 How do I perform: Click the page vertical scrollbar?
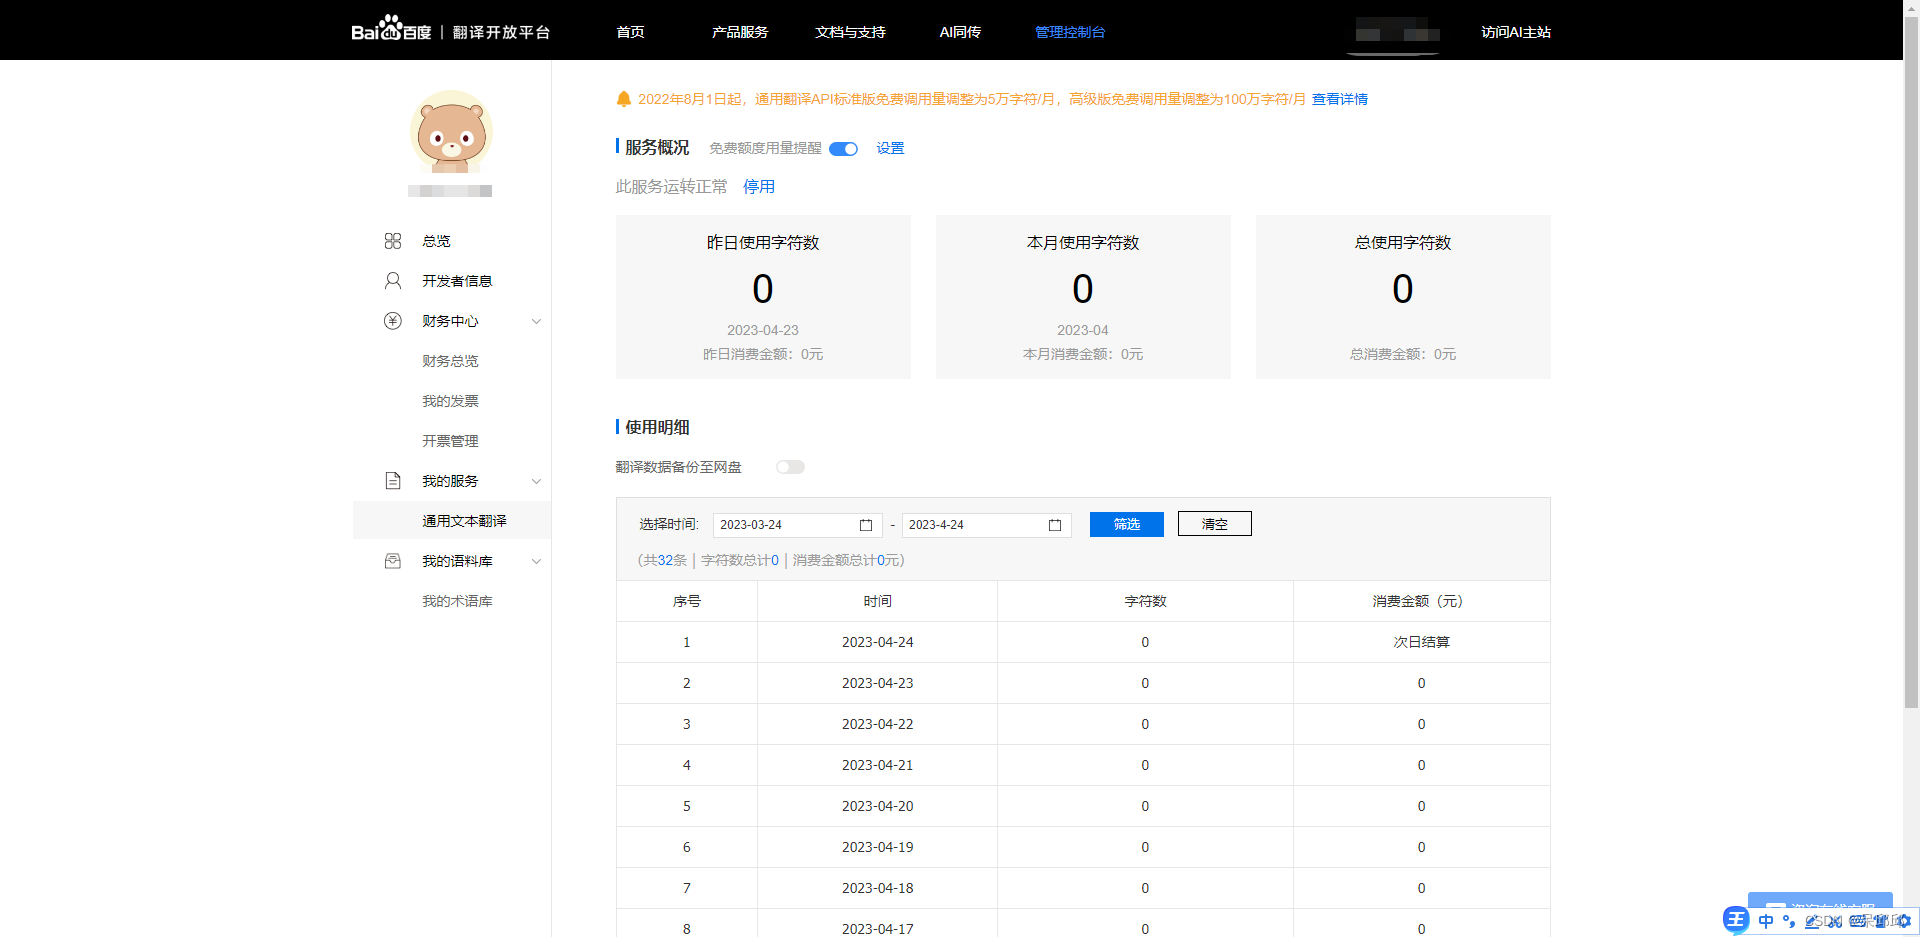pos(1911,360)
